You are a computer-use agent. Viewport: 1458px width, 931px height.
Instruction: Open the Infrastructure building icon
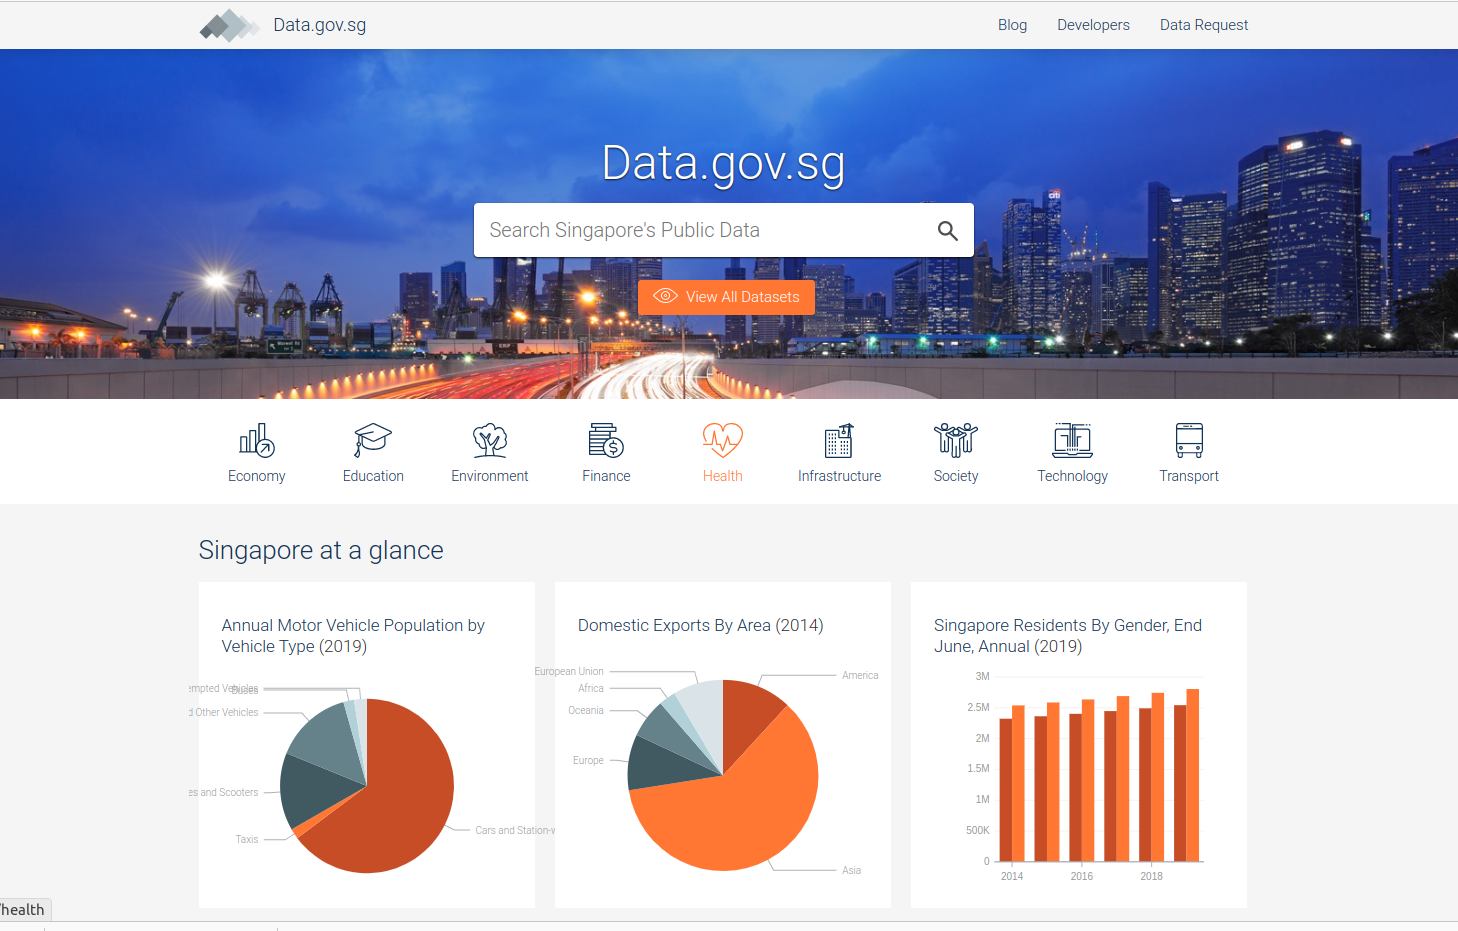point(839,440)
